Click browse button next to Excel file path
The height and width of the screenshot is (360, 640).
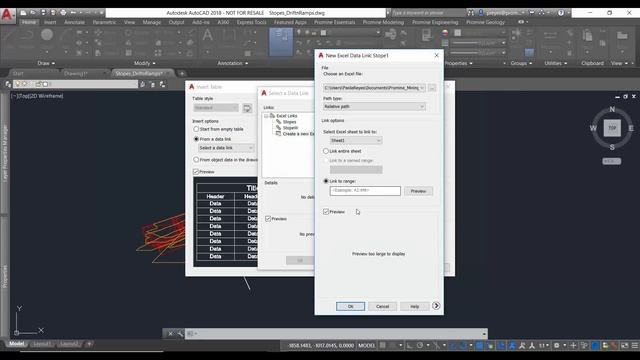click(x=432, y=88)
